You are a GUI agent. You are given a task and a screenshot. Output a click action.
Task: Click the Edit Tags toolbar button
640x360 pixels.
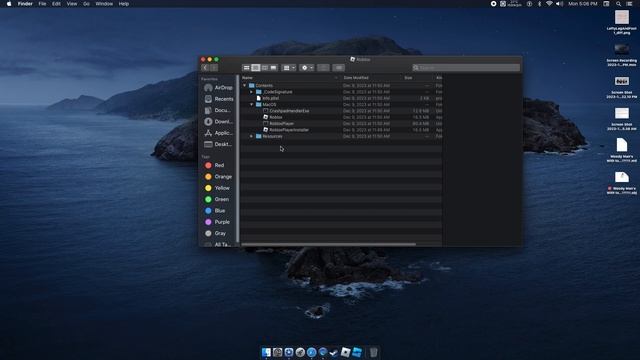[338, 68]
